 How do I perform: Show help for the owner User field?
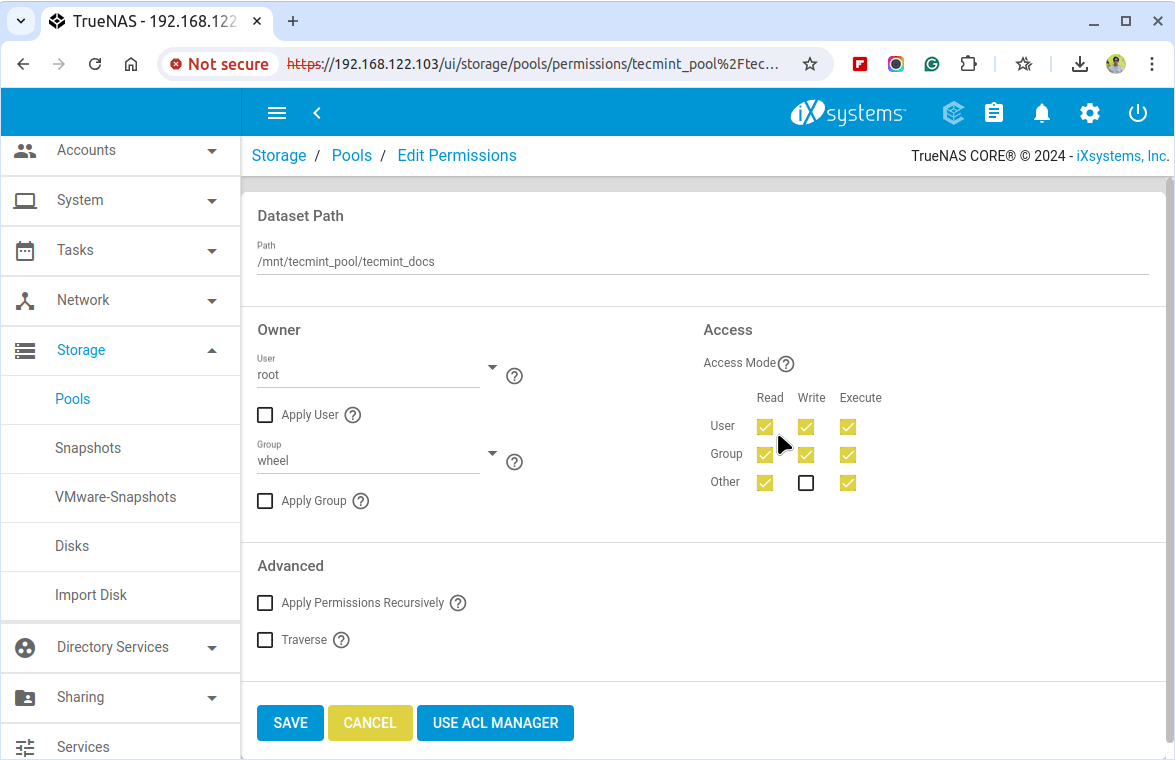pos(514,376)
